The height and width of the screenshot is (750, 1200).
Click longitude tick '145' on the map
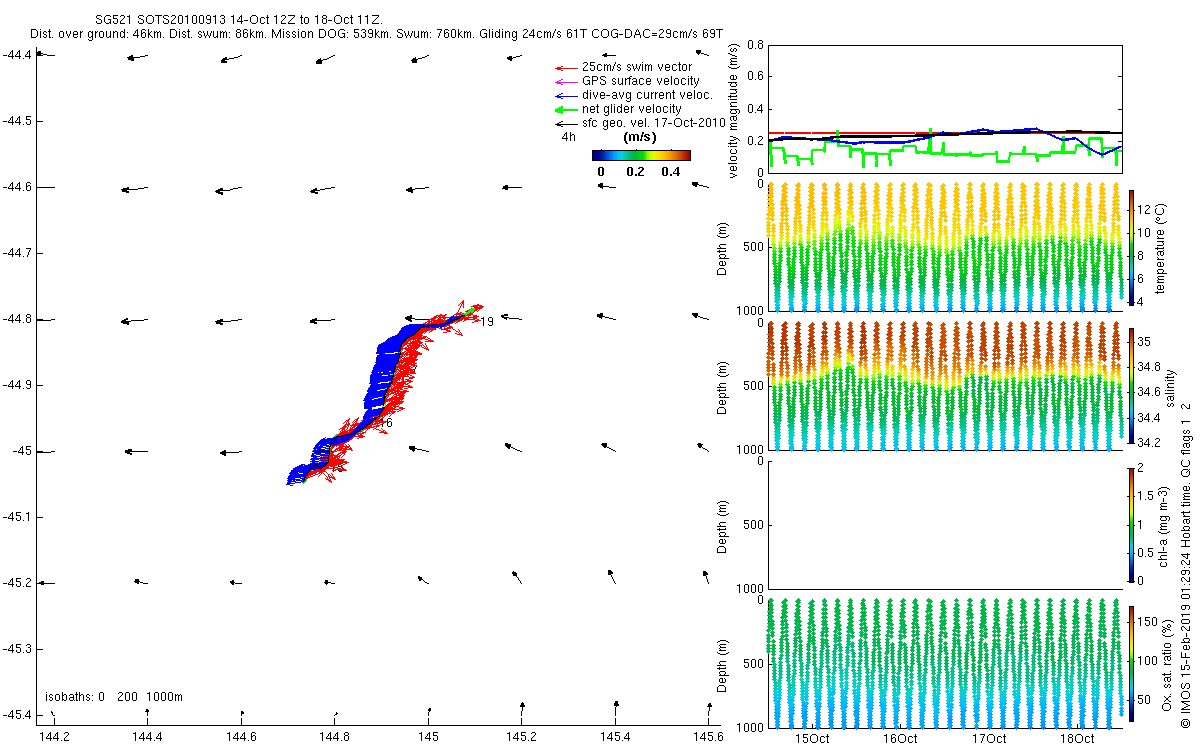pos(428,737)
